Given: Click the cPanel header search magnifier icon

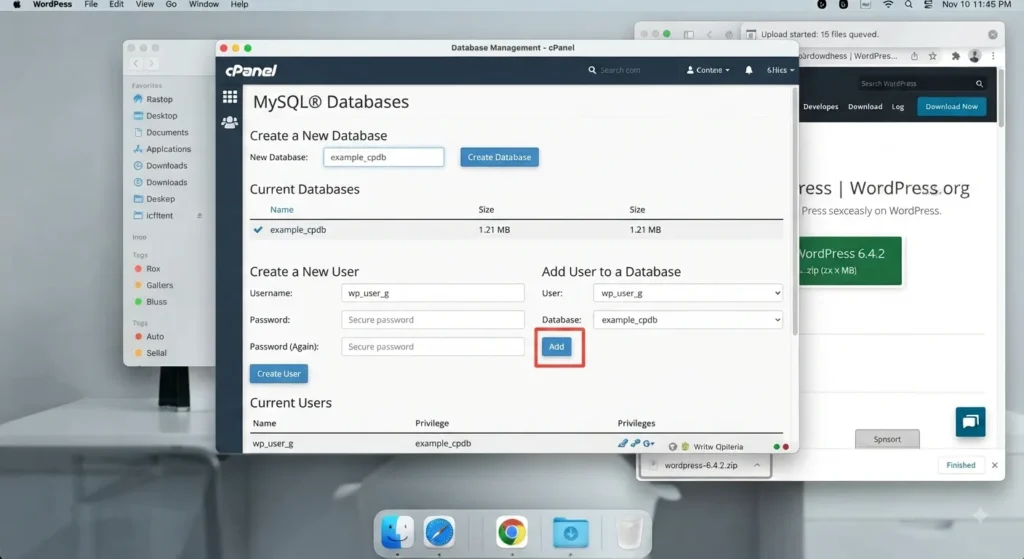Looking at the screenshot, I should (592, 70).
